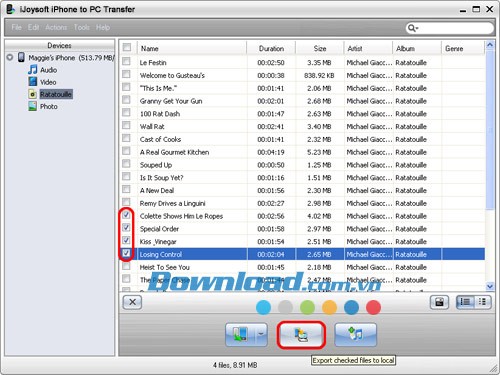Open the File menu

(16, 27)
